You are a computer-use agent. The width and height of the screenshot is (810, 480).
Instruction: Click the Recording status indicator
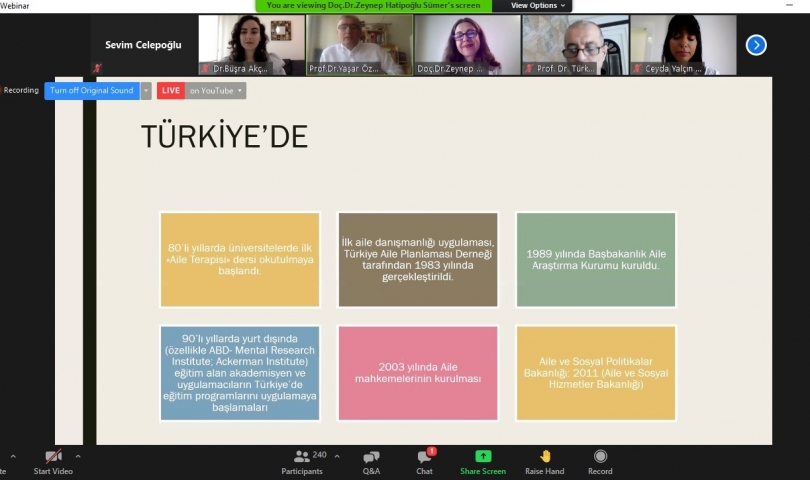[x=20, y=90]
